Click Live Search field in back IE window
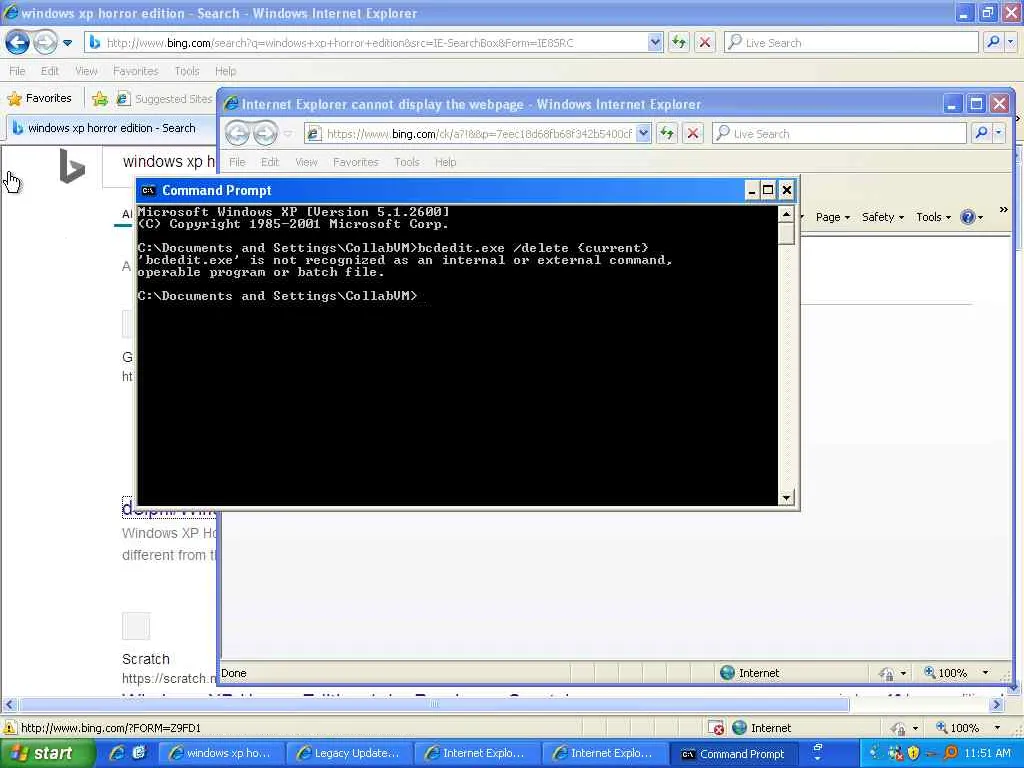The image size is (1024, 768). coord(851,42)
